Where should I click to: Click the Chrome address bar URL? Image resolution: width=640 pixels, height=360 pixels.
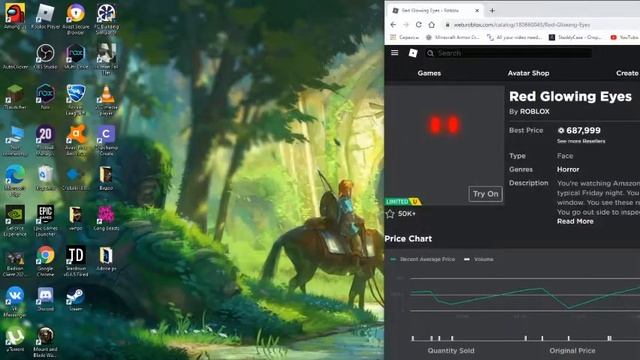[x=522, y=25]
